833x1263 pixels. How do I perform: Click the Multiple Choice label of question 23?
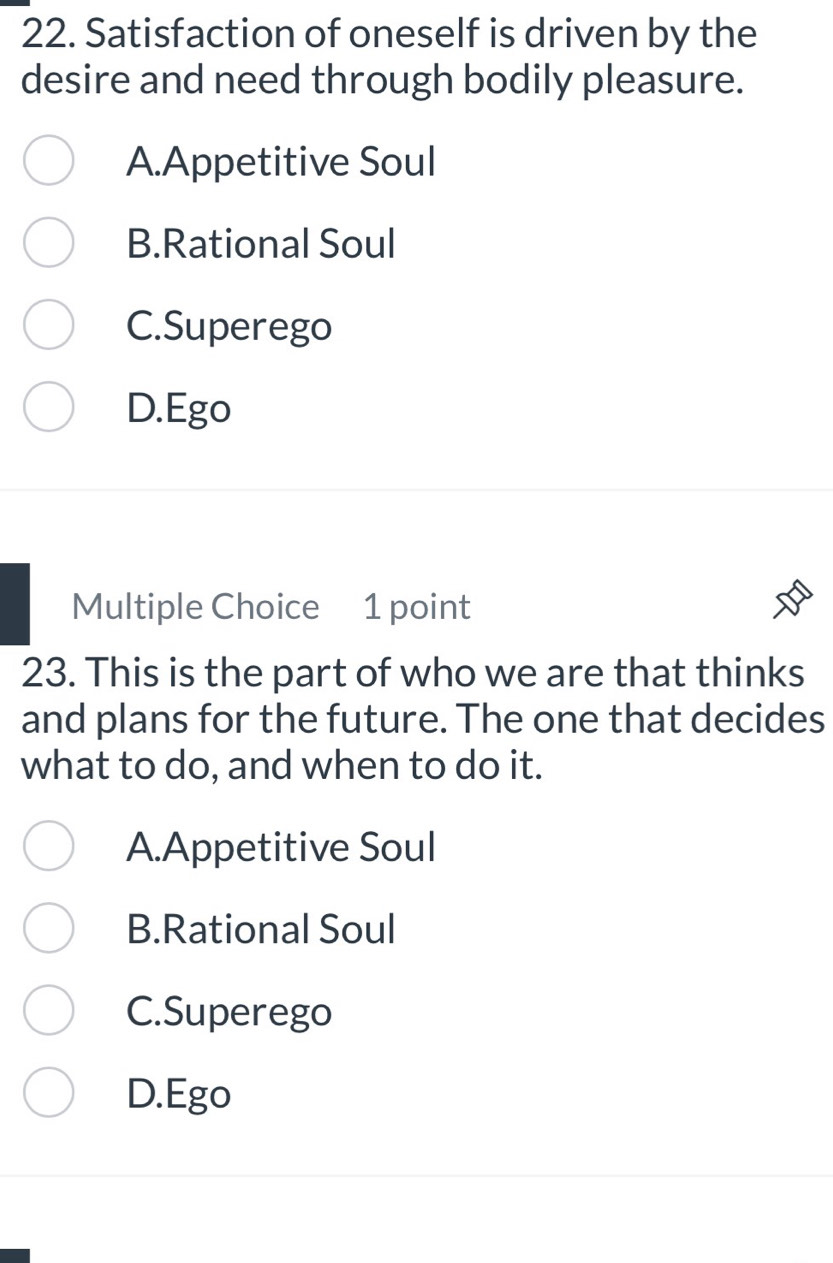[196, 607]
